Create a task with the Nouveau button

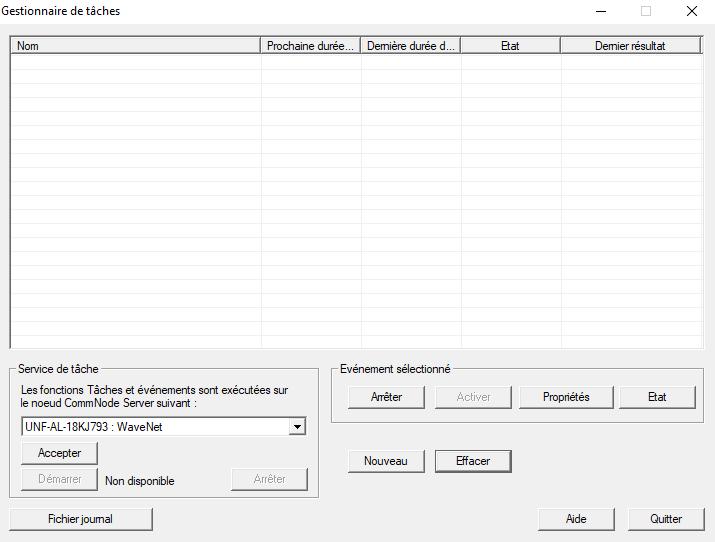386,461
